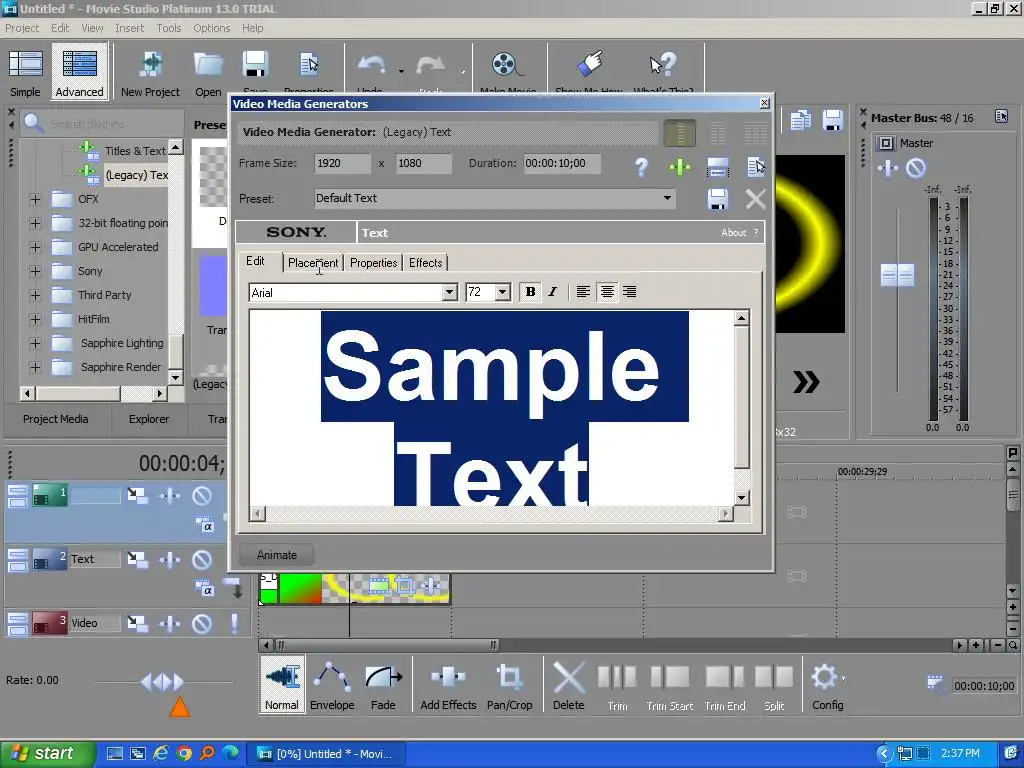Click the playback Rate slider handle

[163, 682]
